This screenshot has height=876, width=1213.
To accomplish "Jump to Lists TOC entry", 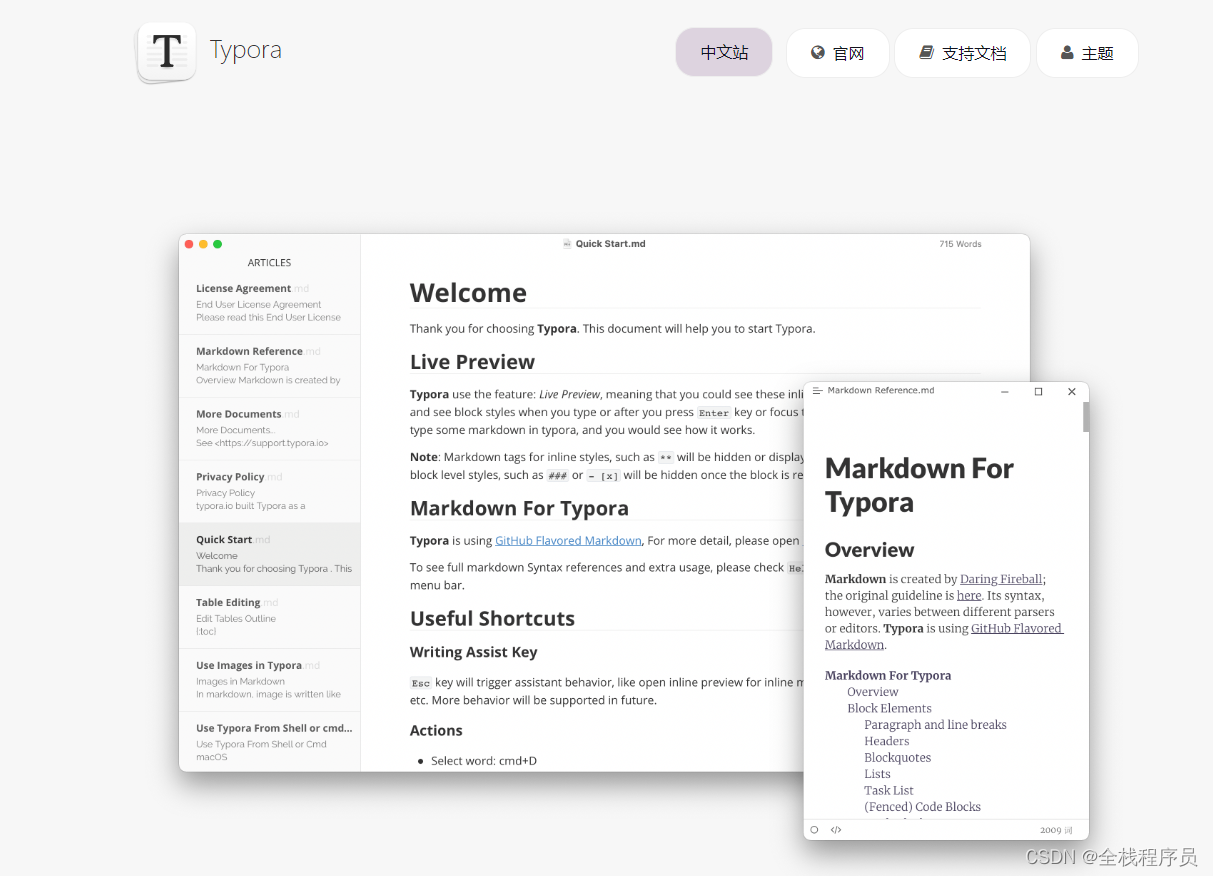I will coord(877,774).
